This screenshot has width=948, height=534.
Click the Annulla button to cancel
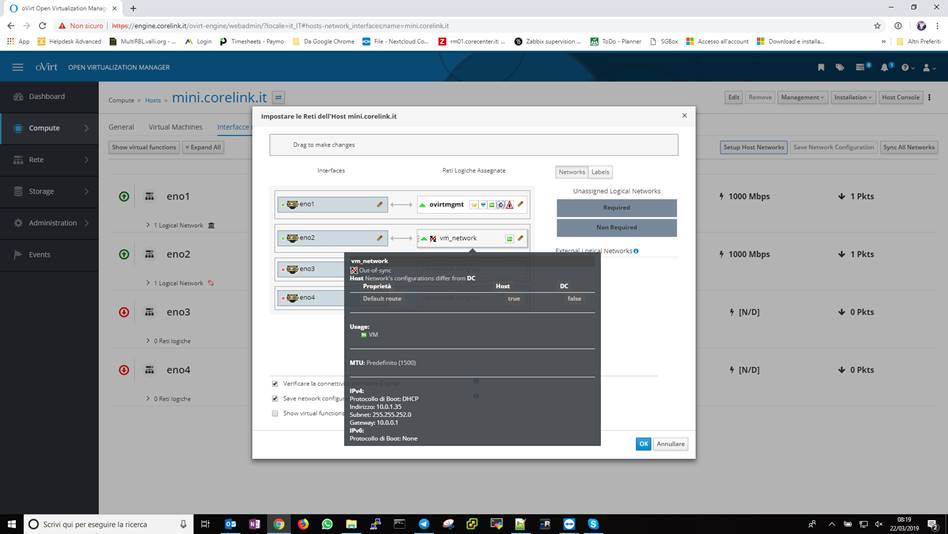[x=671, y=443]
